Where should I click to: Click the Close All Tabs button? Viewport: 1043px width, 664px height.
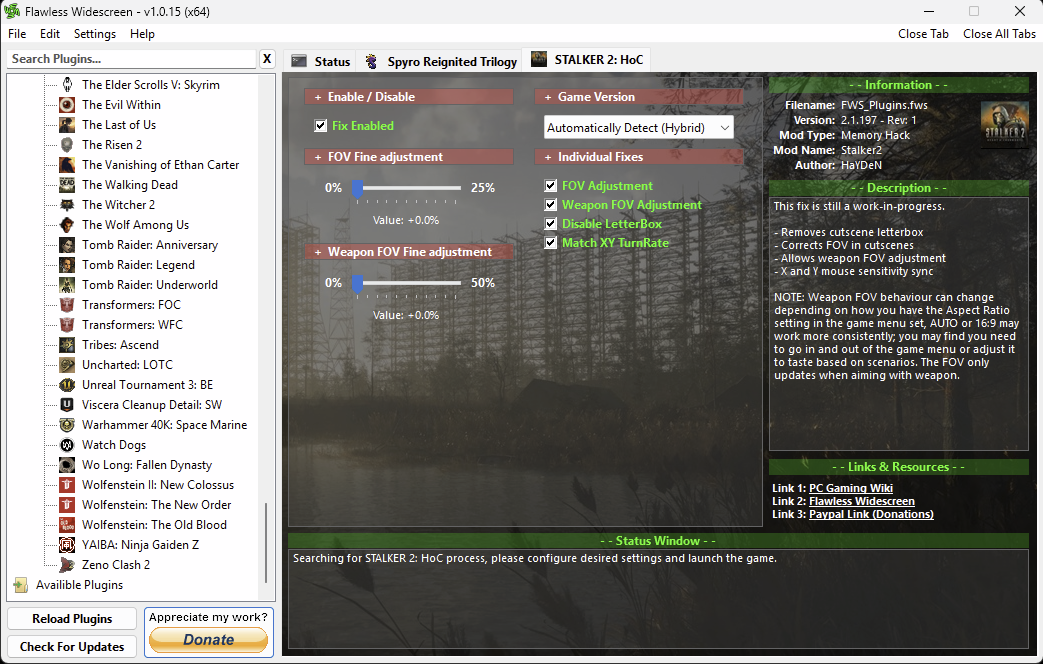999,34
